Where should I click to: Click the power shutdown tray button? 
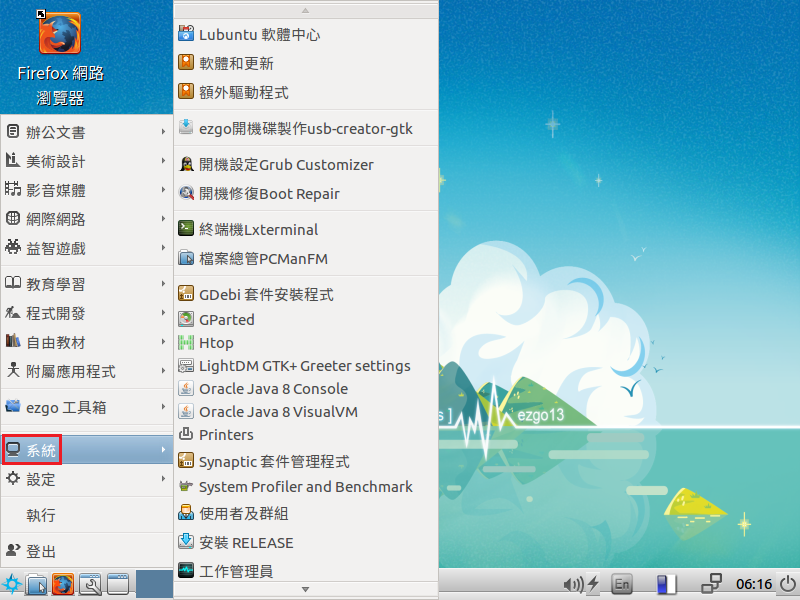(788, 584)
